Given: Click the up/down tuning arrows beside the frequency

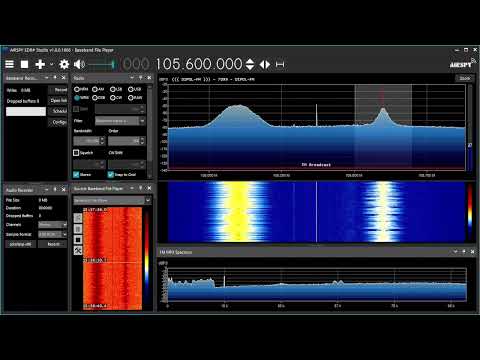Looking at the screenshot, I should pyautogui.click(x=250, y=64).
